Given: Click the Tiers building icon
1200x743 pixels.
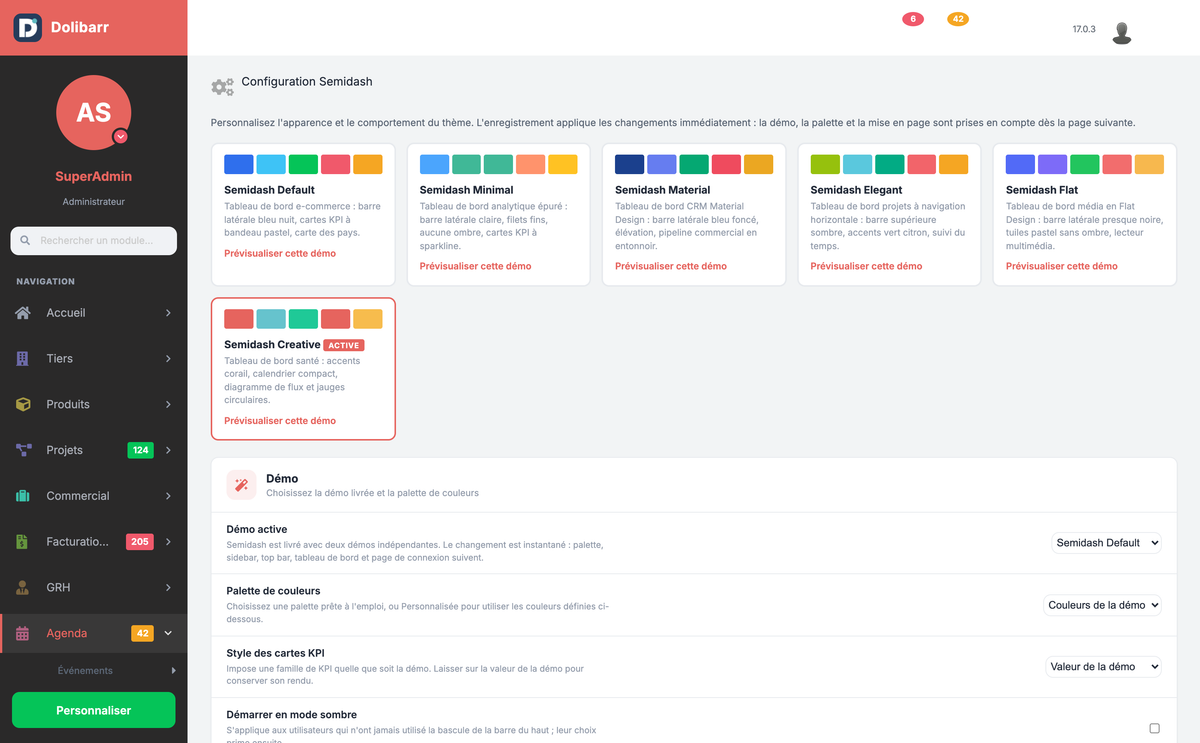Looking at the screenshot, I should tap(23, 358).
